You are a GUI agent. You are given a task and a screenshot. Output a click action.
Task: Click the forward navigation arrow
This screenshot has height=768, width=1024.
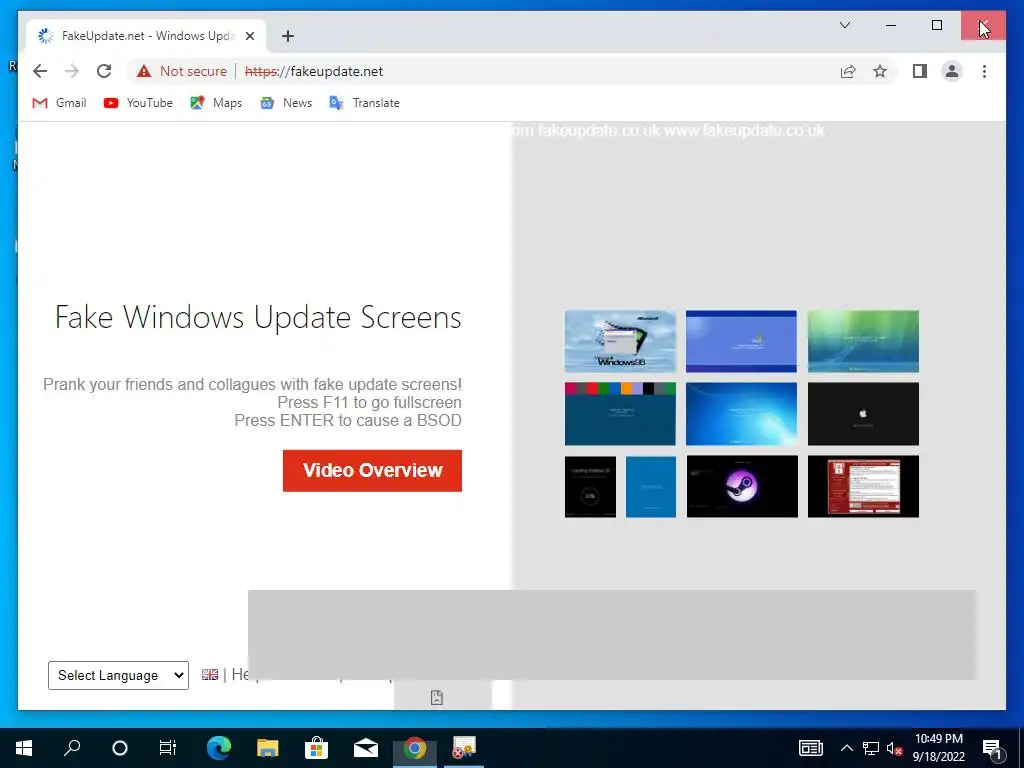click(x=71, y=71)
